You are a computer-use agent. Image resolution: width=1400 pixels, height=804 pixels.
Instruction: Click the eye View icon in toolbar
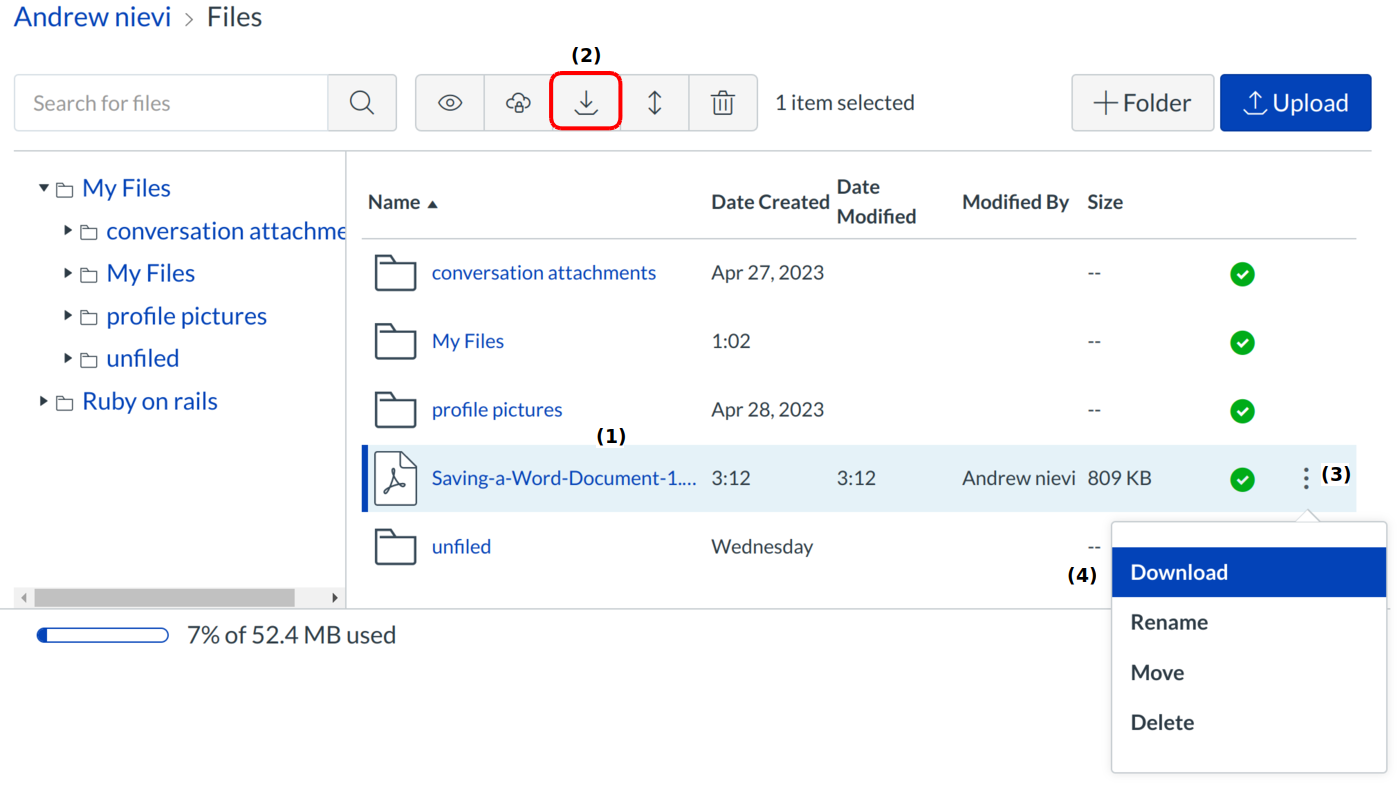point(450,103)
